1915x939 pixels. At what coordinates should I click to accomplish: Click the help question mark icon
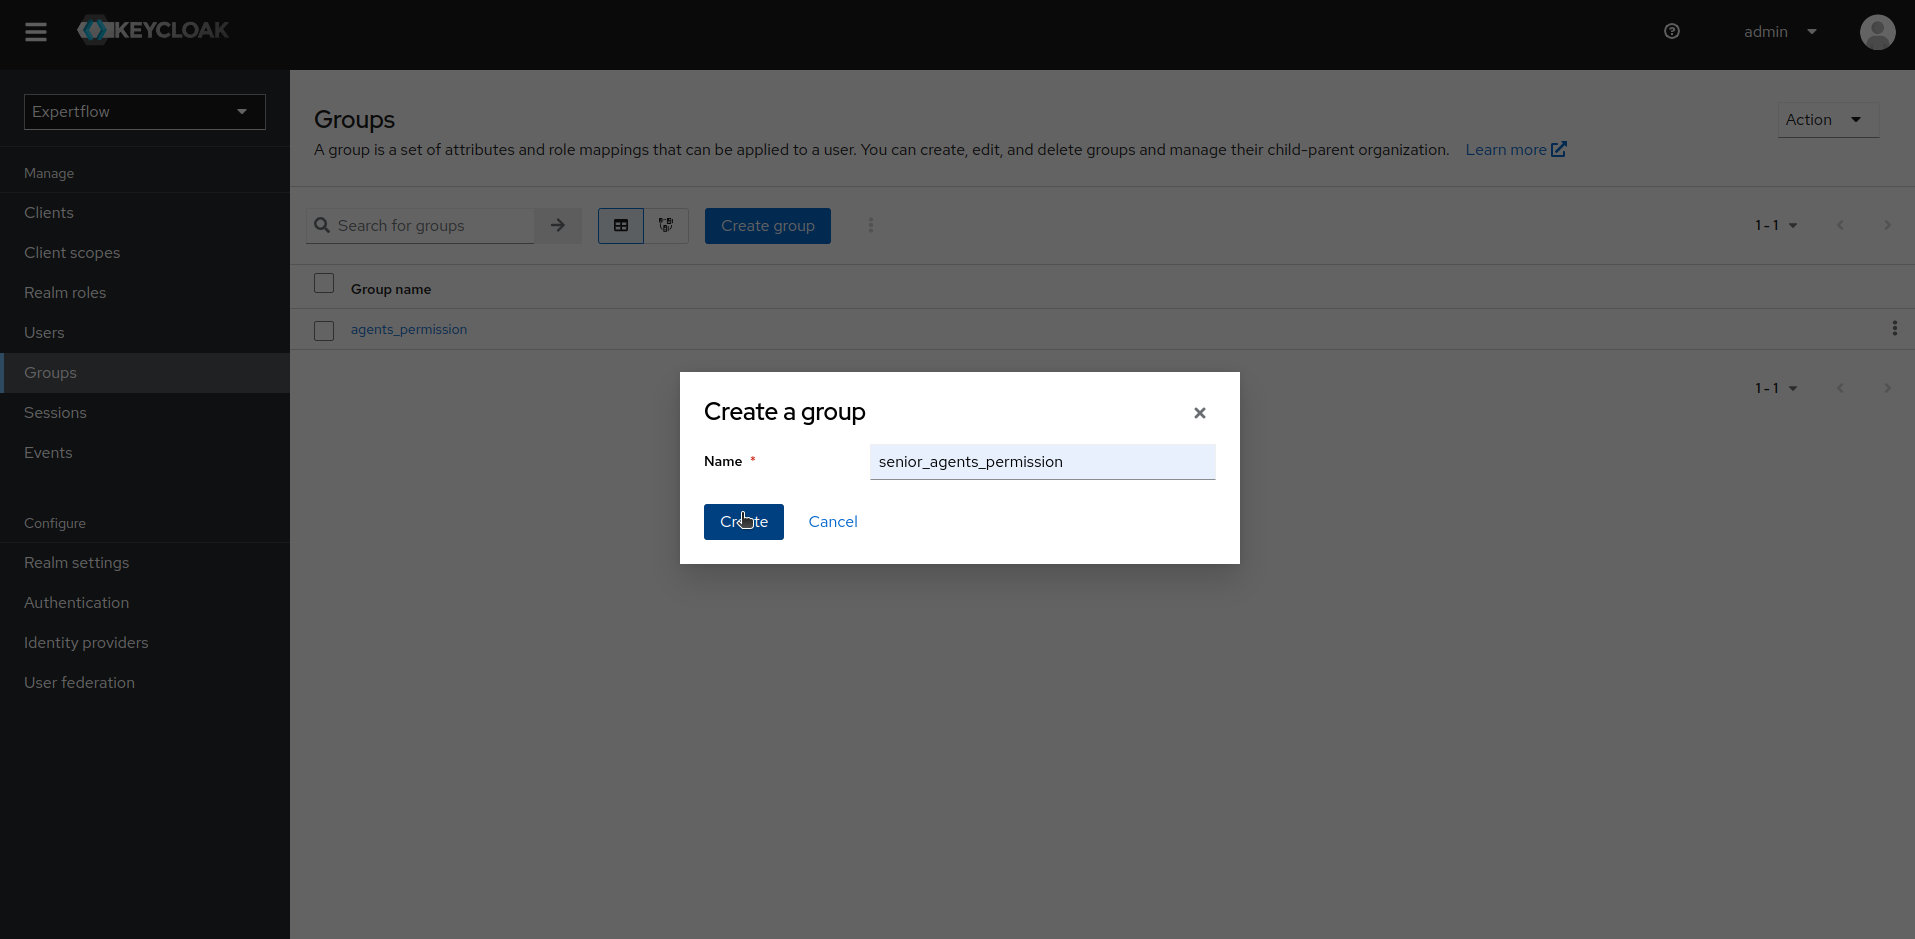point(1671,31)
